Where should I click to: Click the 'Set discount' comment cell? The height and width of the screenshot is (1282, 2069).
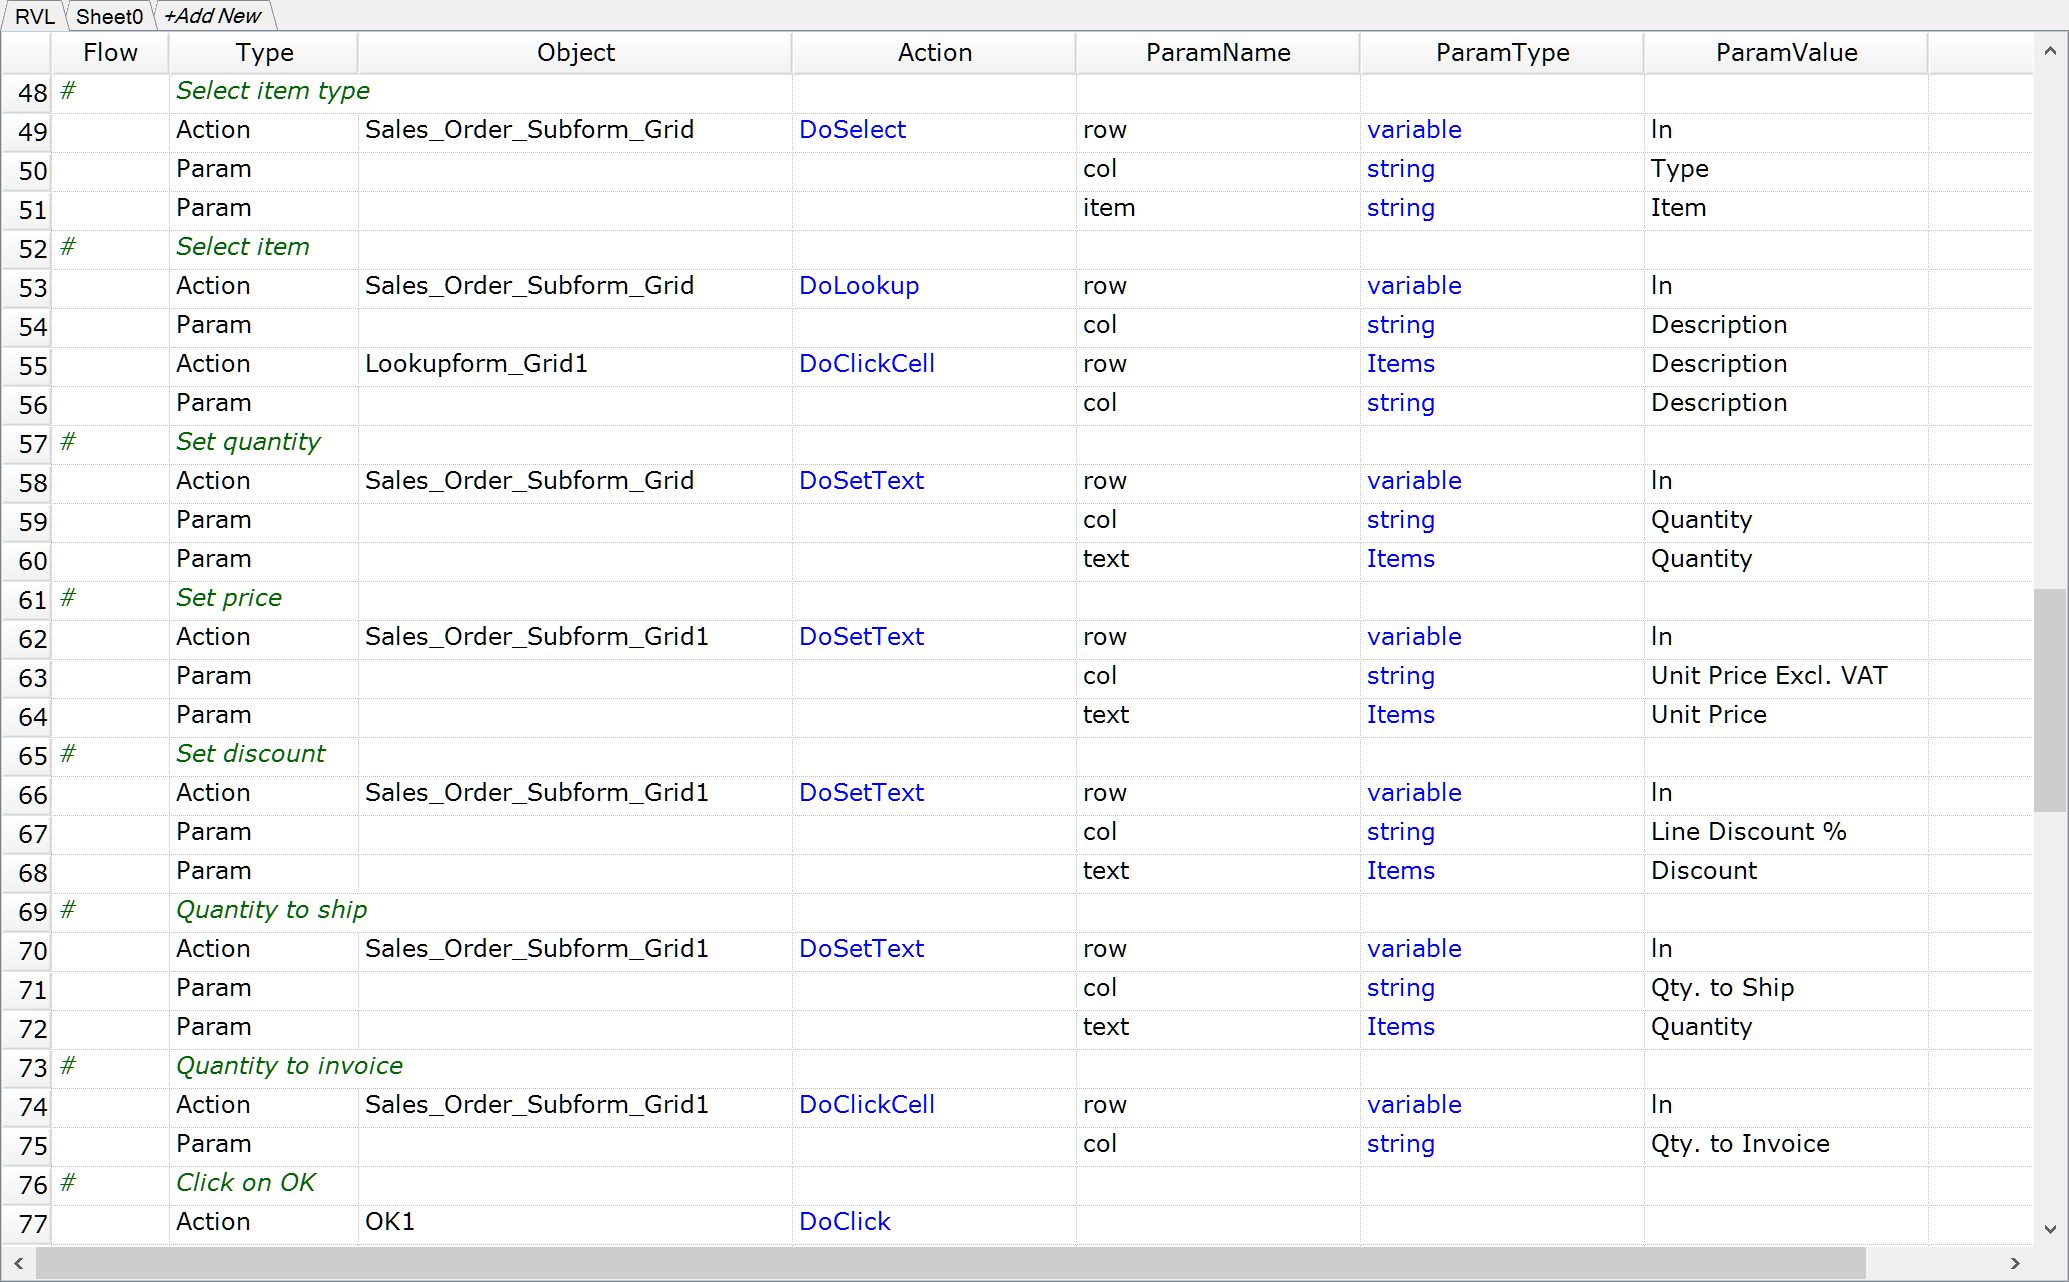pyautogui.click(x=250, y=754)
